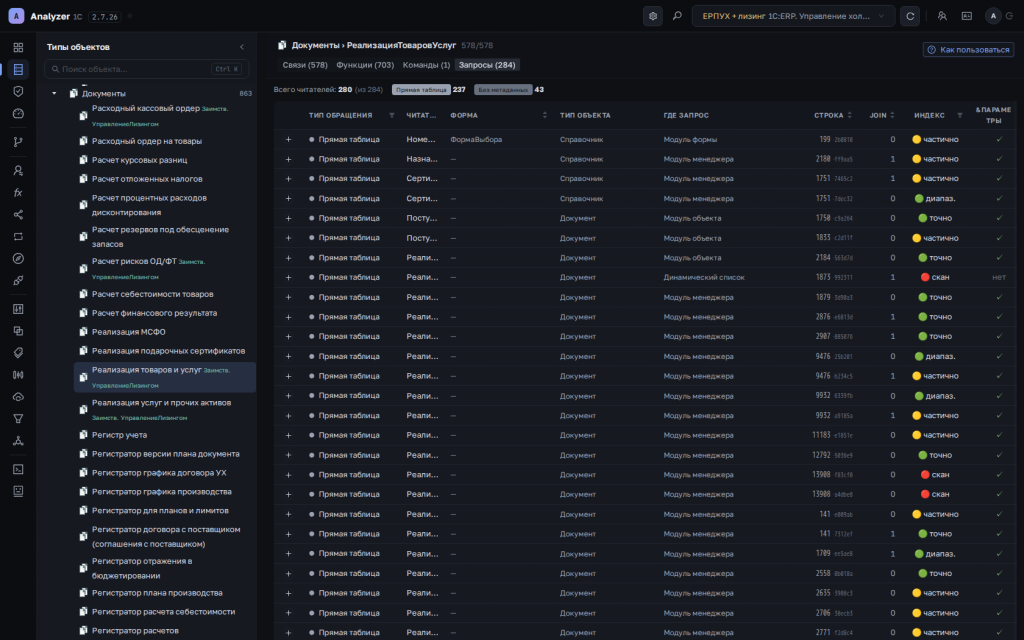The height and width of the screenshot is (640, 1024).
Task: Click the 'Как пользоваться' help button
Action: 968,50
